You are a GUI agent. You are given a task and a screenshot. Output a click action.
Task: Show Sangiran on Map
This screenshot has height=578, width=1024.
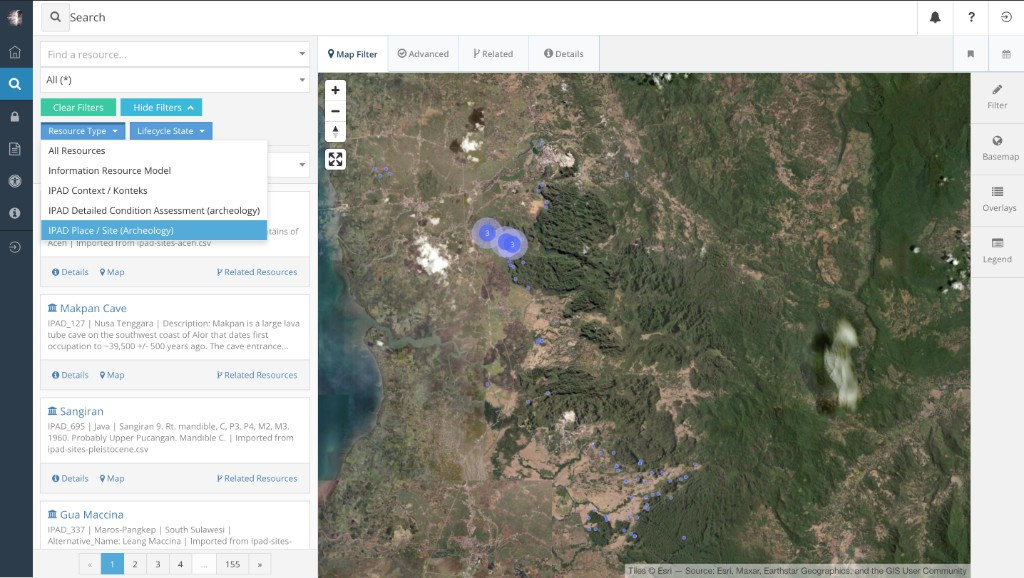(112, 478)
